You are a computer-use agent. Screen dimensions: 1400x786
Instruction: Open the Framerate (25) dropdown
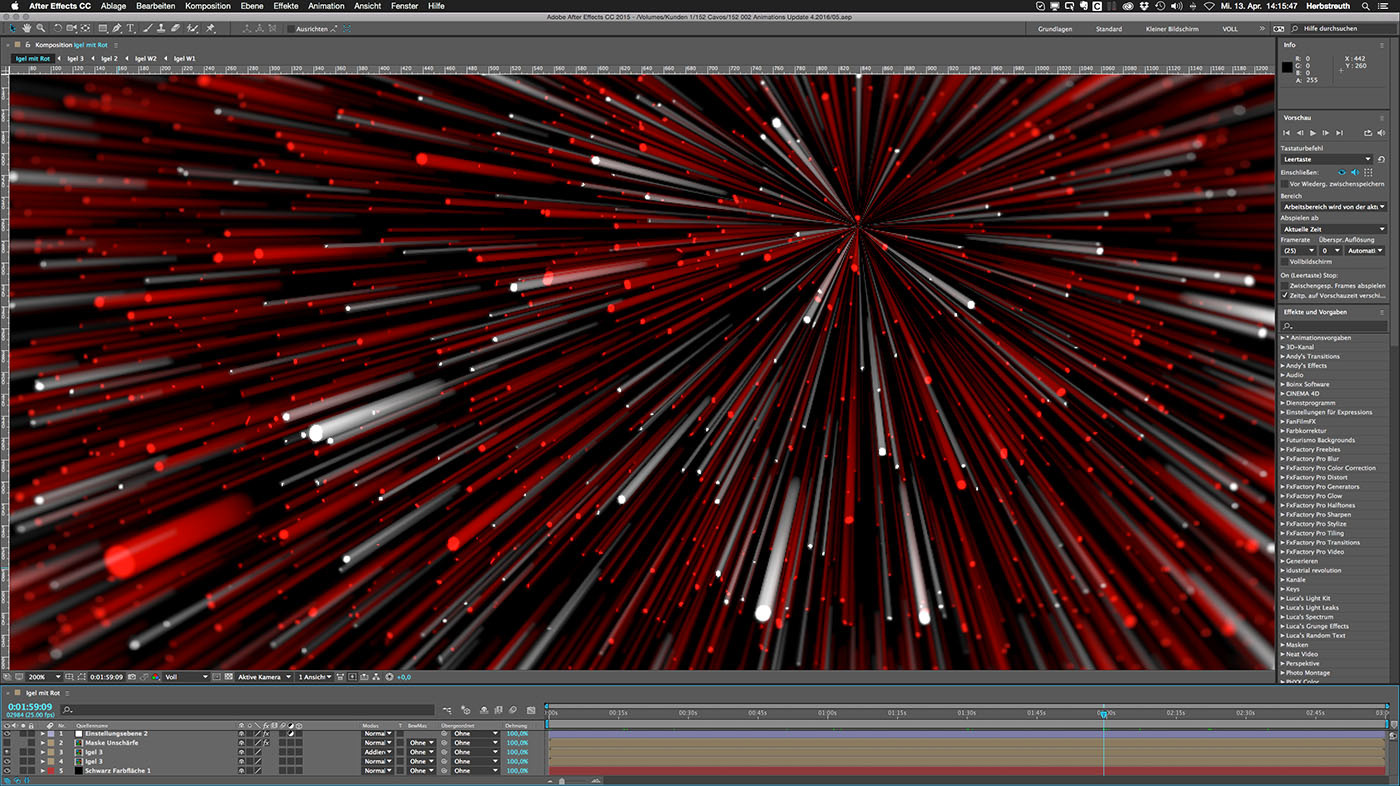click(1298, 250)
